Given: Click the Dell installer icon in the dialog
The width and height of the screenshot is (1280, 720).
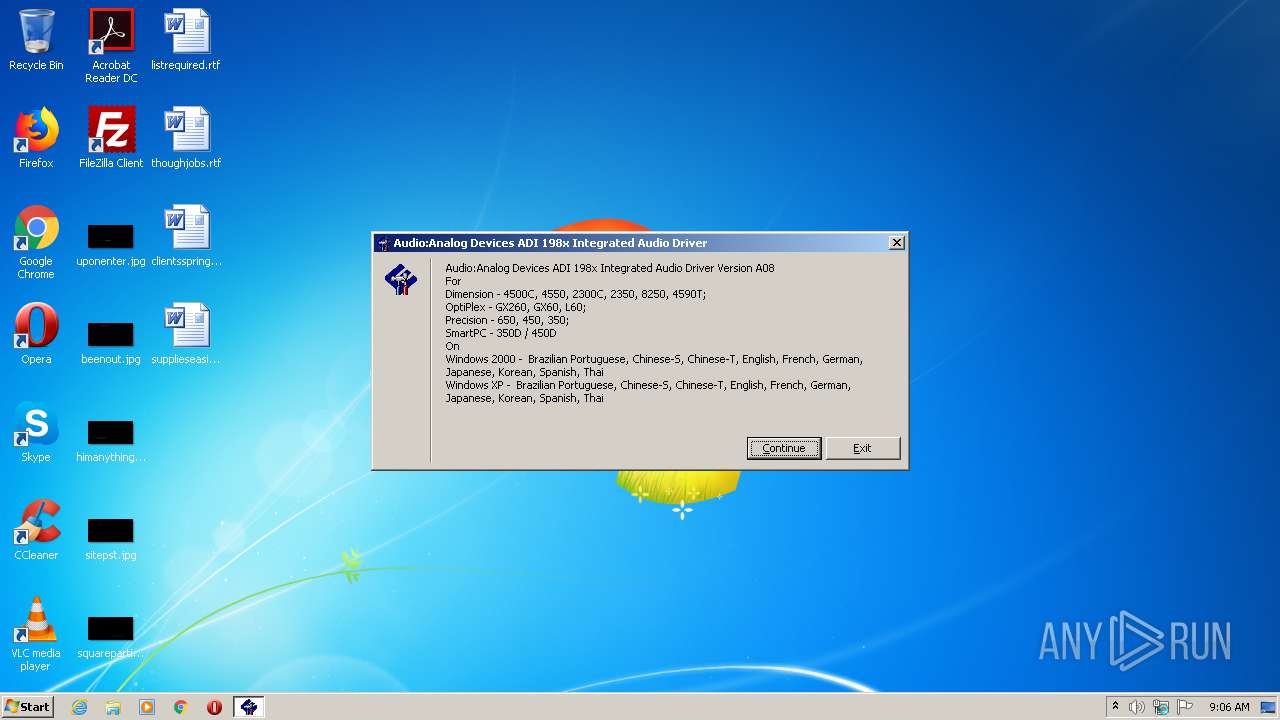Looking at the screenshot, I should [x=401, y=281].
